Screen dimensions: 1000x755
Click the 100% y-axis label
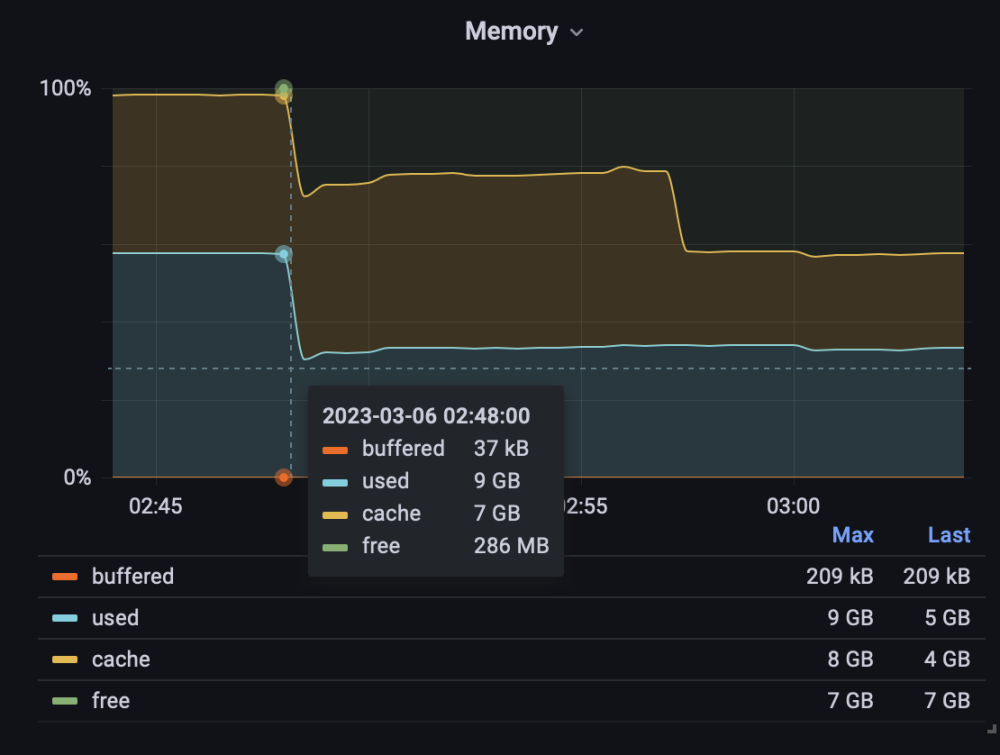pyautogui.click(x=65, y=89)
